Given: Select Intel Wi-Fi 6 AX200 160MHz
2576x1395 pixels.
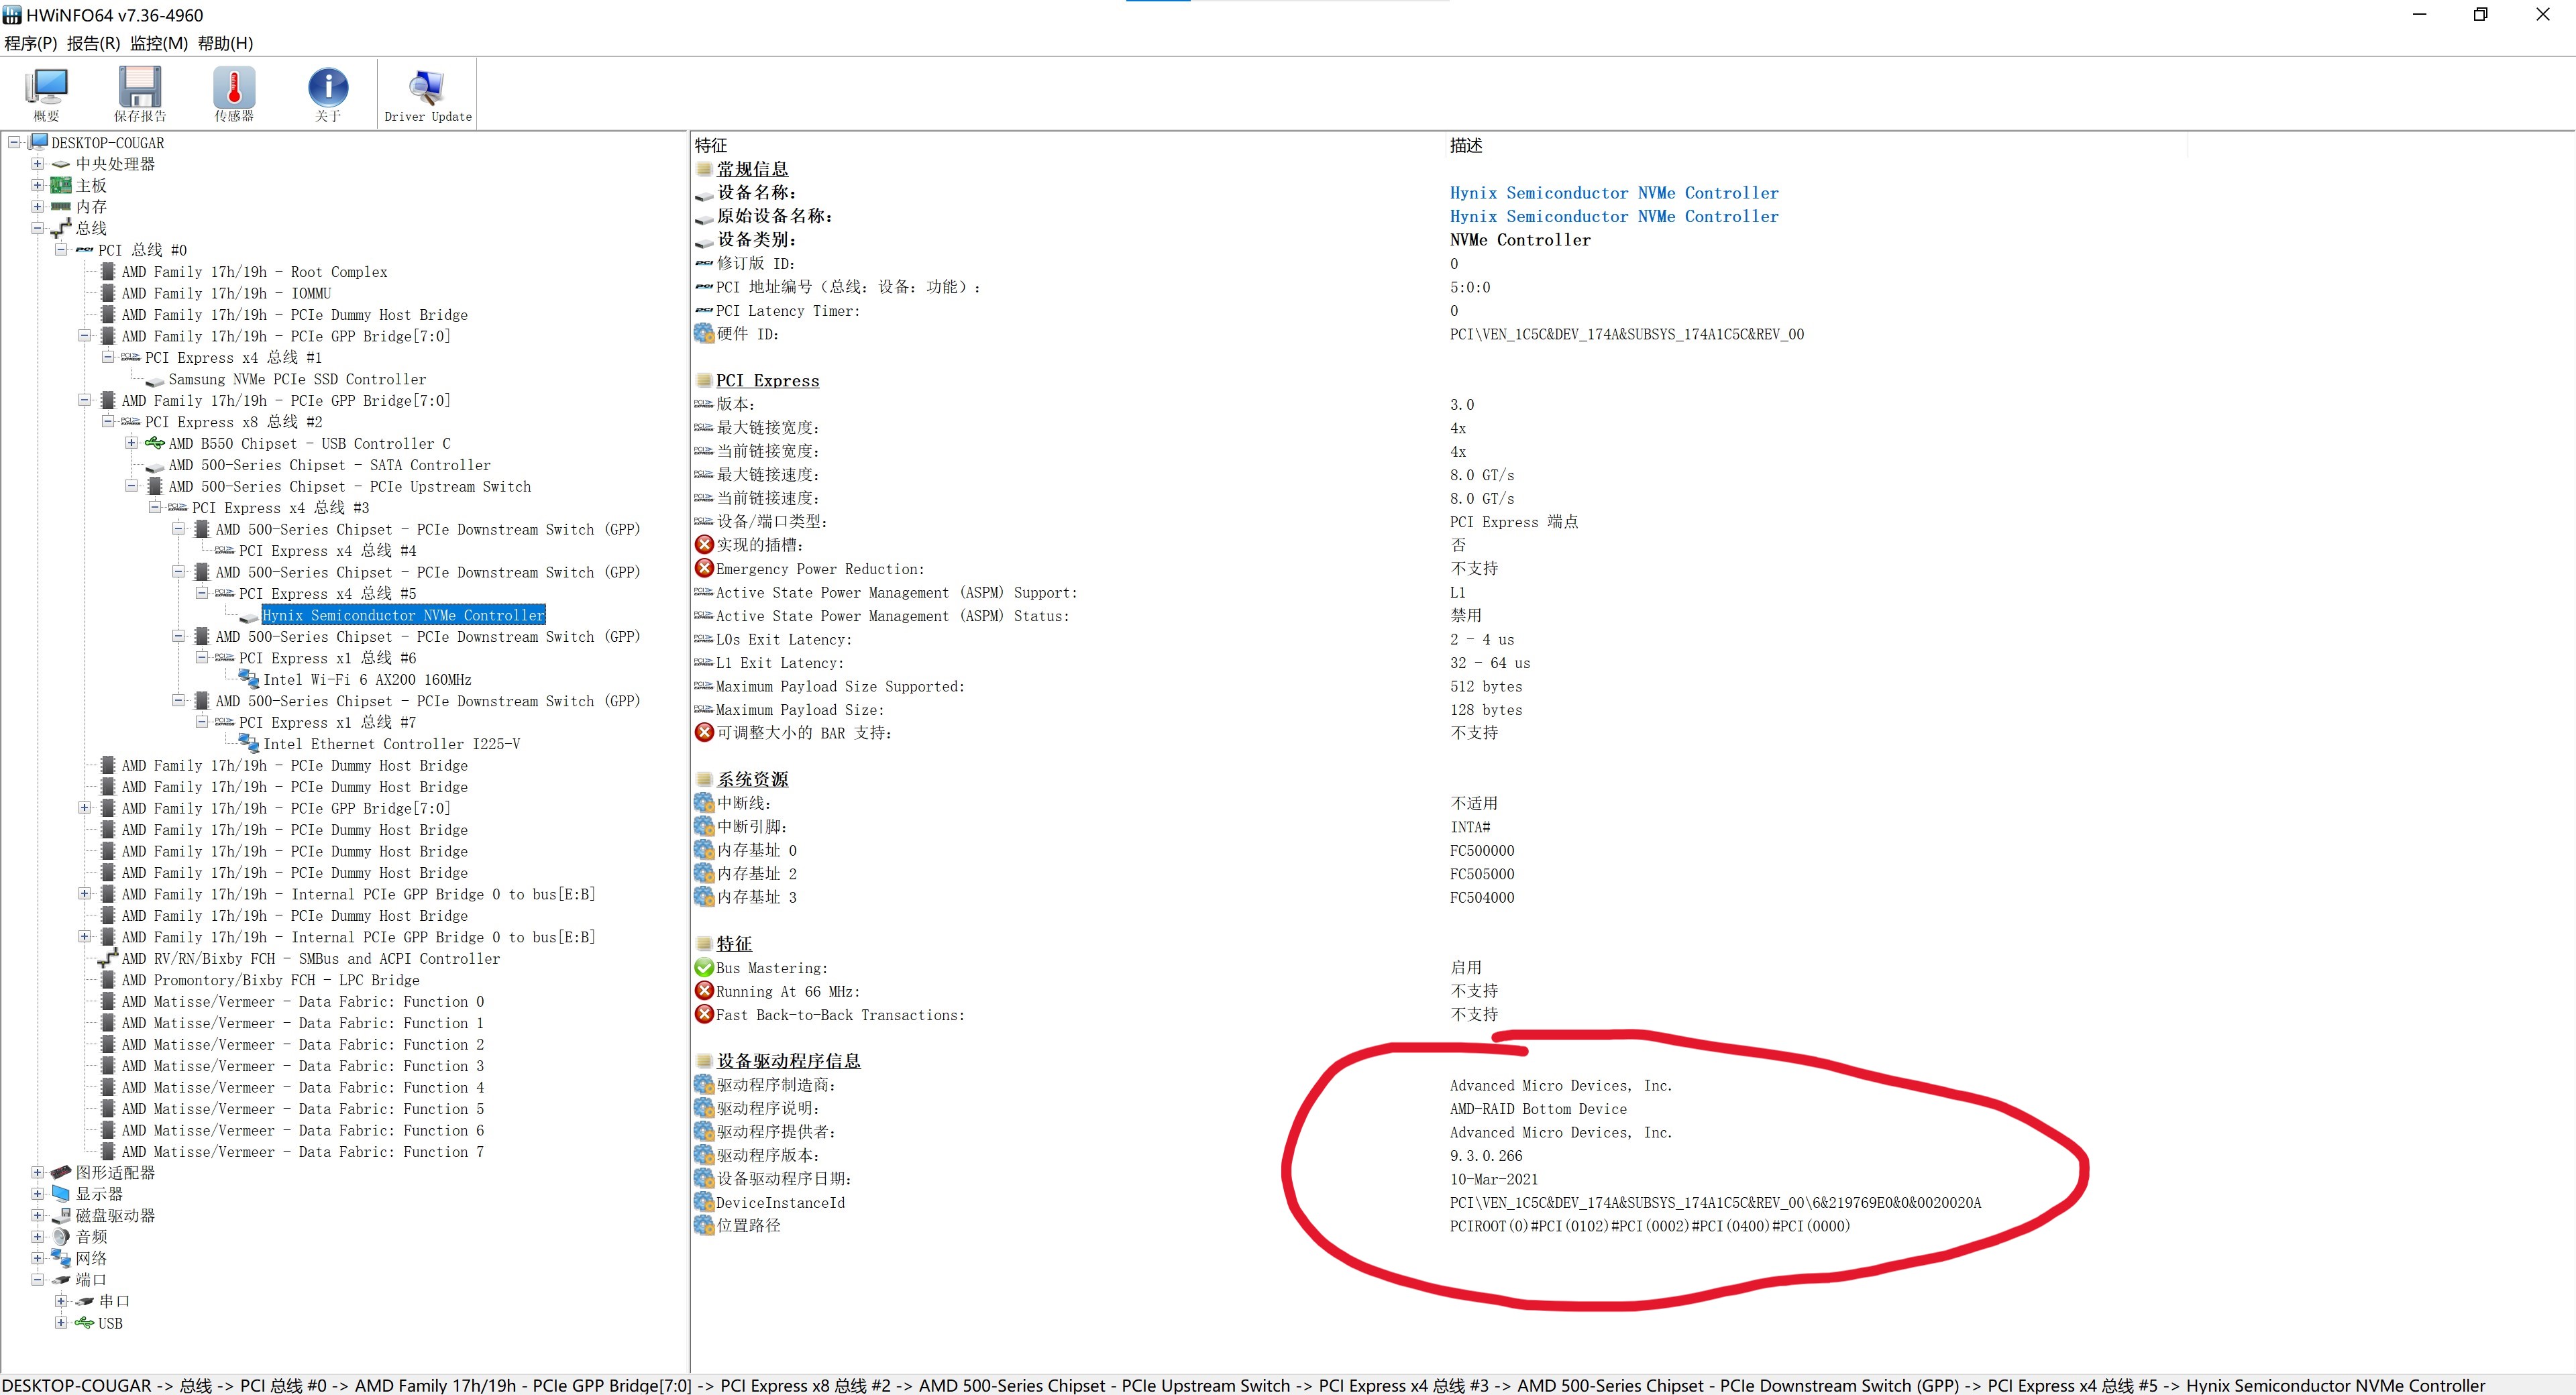Looking at the screenshot, I should click(367, 680).
